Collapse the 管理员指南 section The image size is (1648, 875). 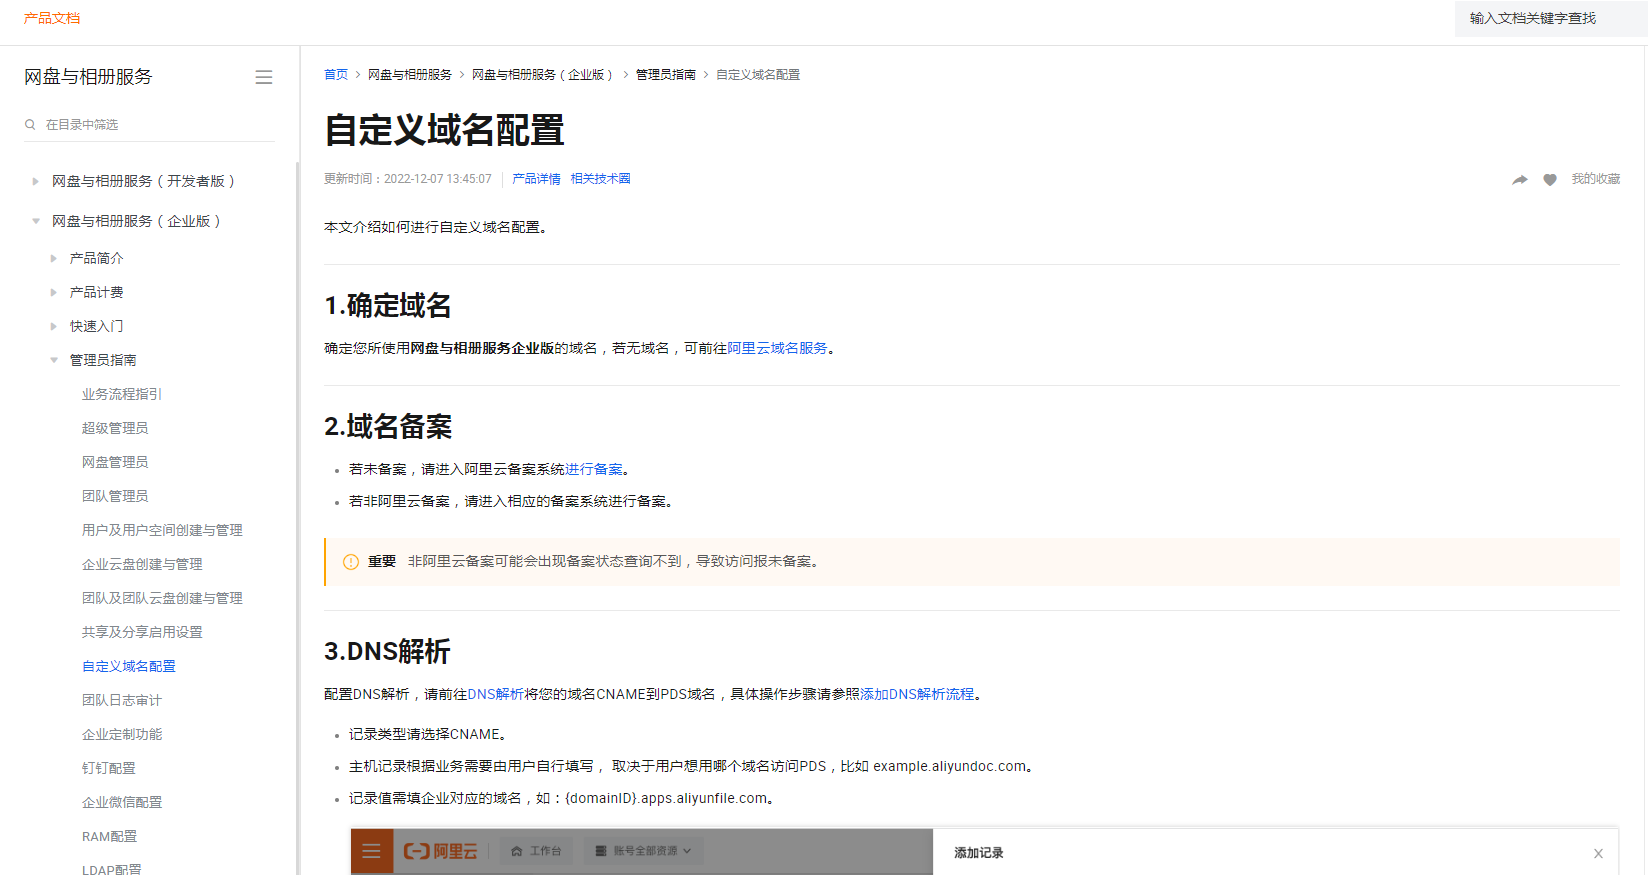53,360
